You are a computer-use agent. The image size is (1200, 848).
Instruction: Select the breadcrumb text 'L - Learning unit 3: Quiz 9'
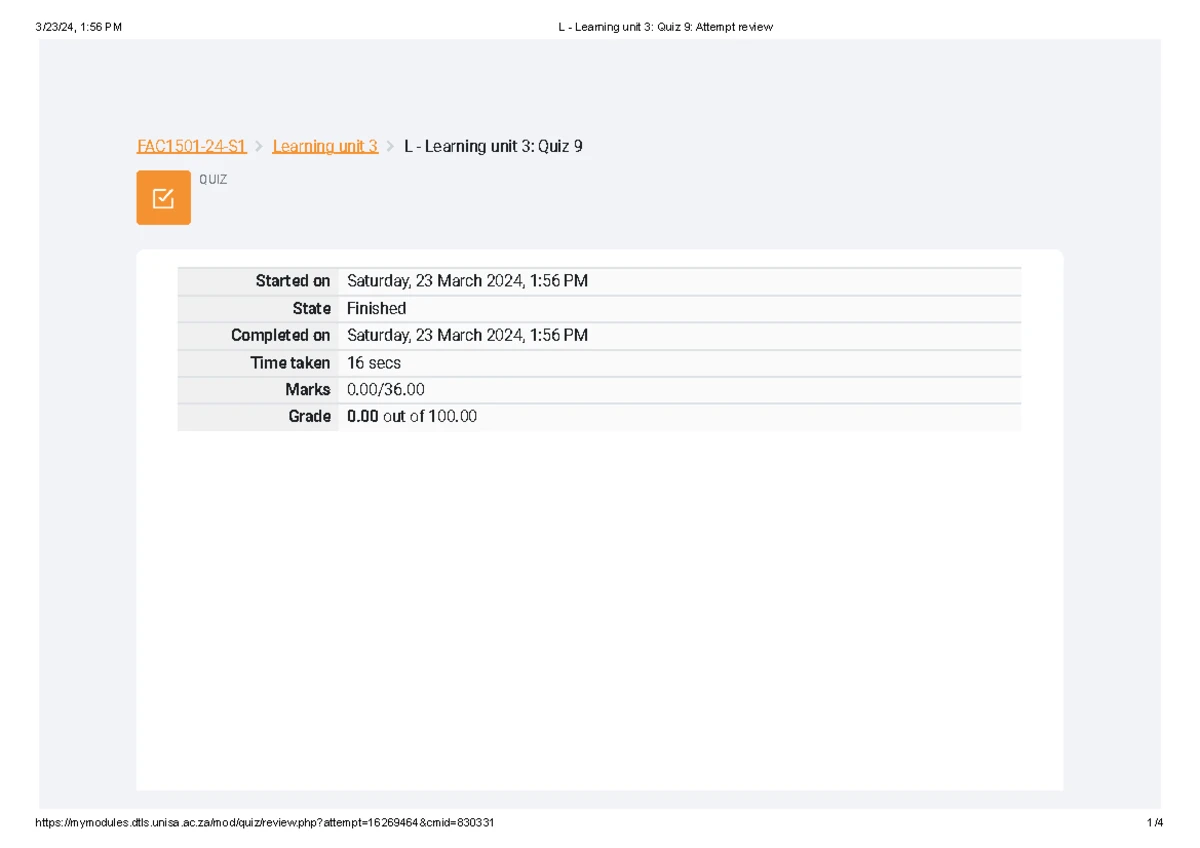tap(493, 146)
